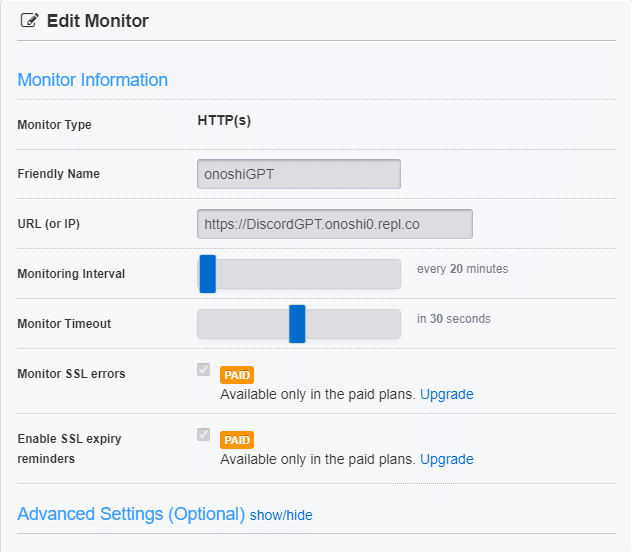Image resolution: width=632 pixels, height=552 pixels.
Task: Click the Monitor Information section heading
Action: pyautogui.click(x=93, y=80)
